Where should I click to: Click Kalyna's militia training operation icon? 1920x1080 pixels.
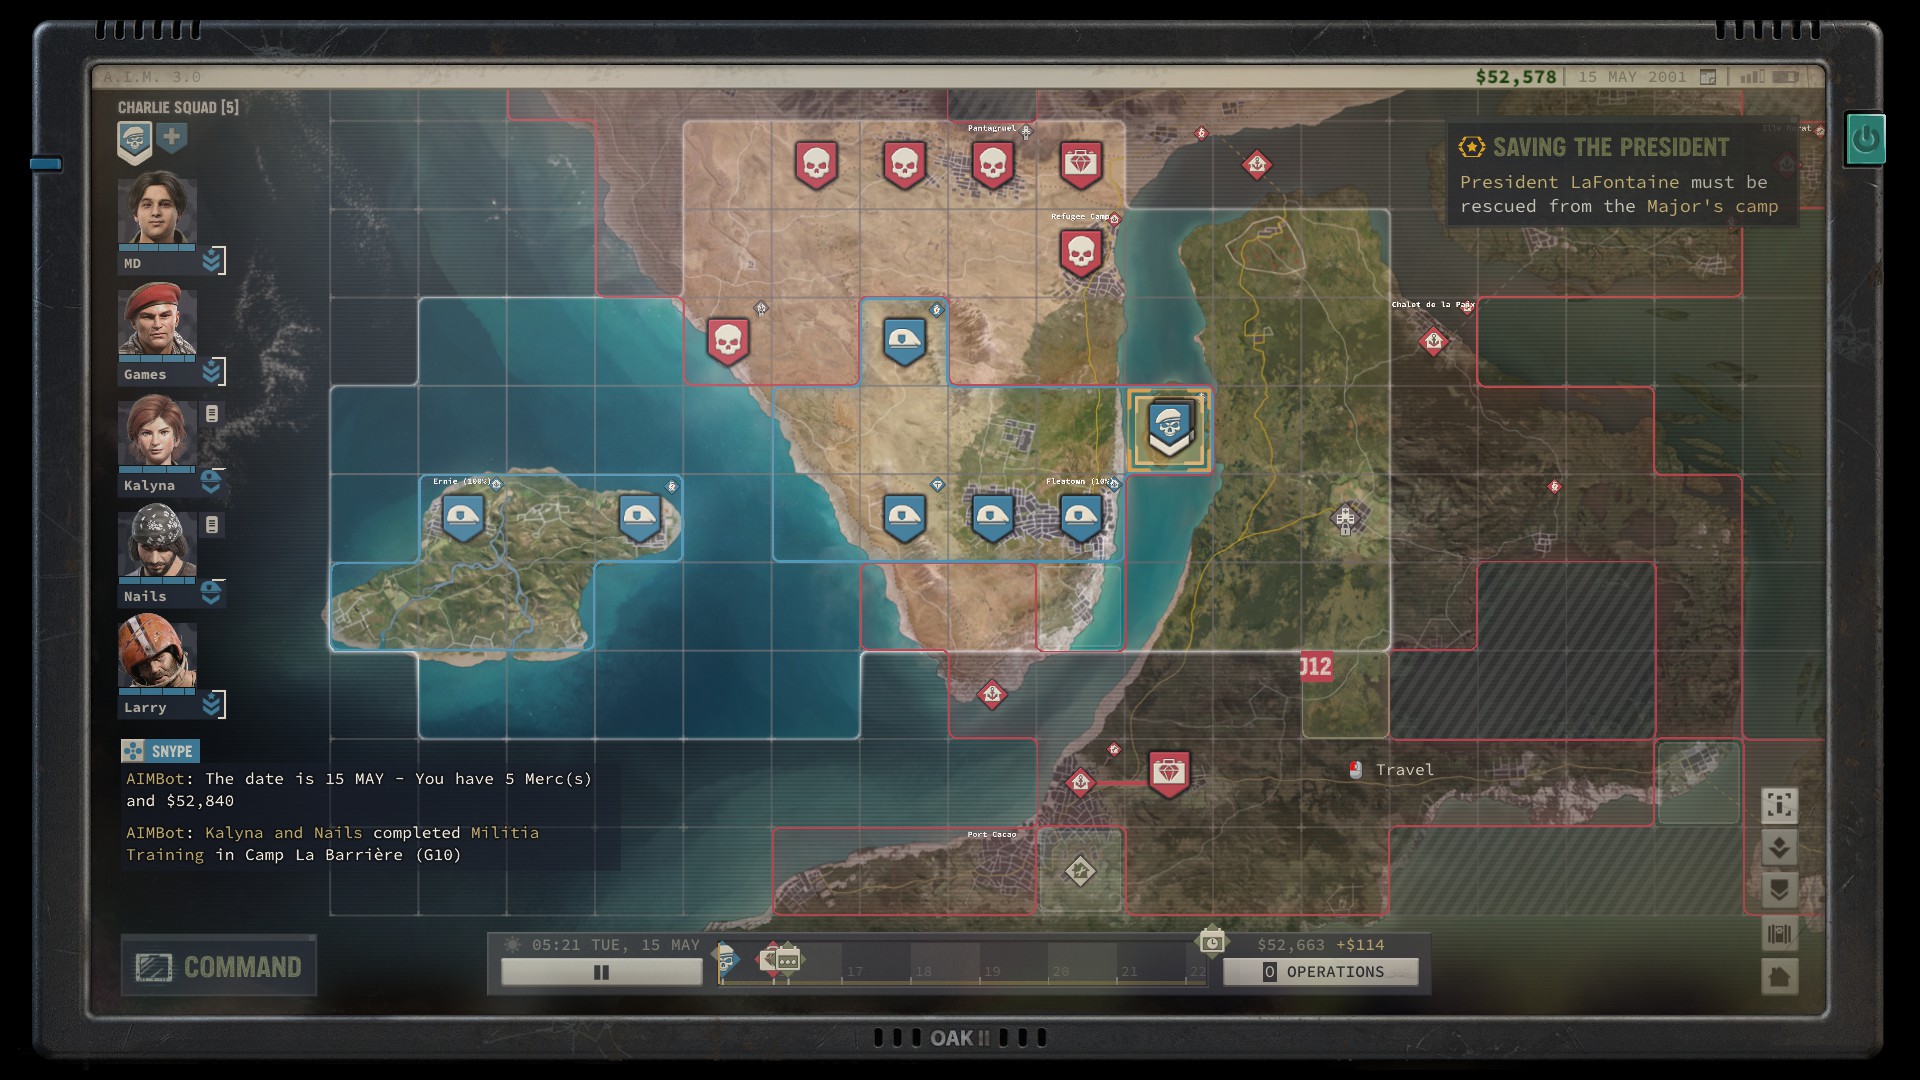[211, 482]
